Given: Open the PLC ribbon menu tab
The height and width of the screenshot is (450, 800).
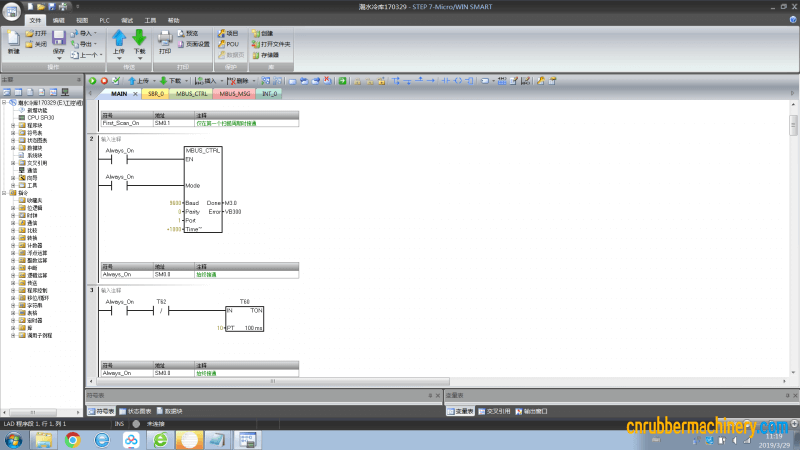Looking at the screenshot, I should coord(105,19).
